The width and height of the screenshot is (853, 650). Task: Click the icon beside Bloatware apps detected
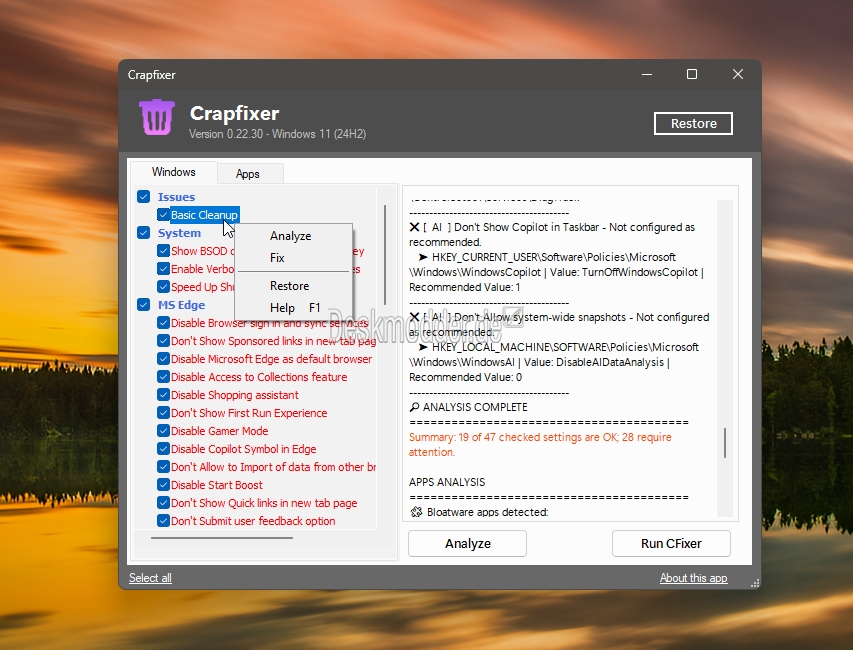click(x=416, y=512)
